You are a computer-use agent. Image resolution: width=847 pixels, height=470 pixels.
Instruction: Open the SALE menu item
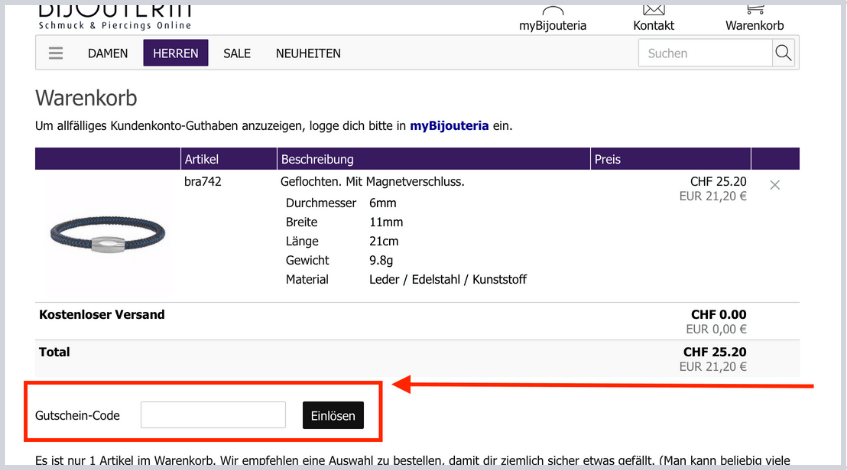click(x=237, y=53)
